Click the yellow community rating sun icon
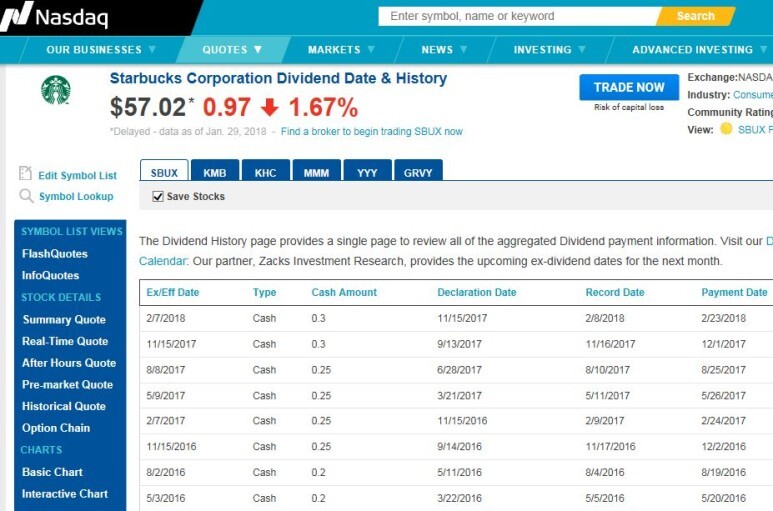773x511 pixels. pyautogui.click(x=726, y=129)
